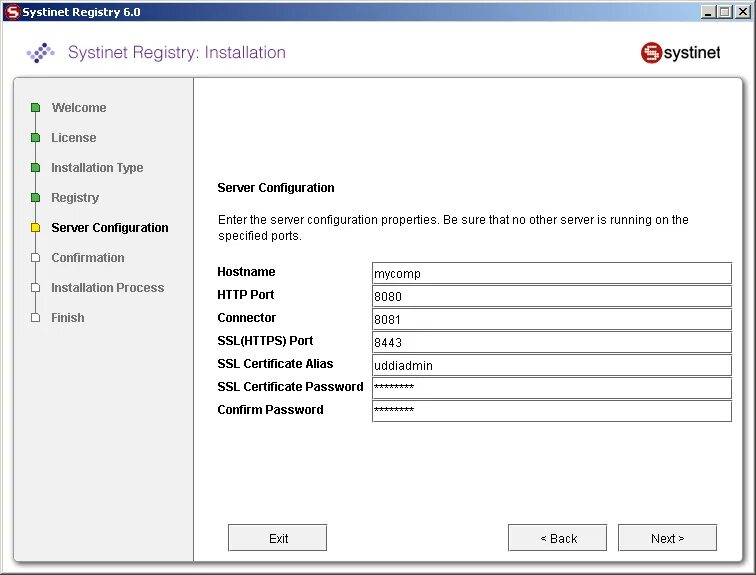Select the Registry step in sidebar
The image size is (756, 575).
(x=75, y=198)
